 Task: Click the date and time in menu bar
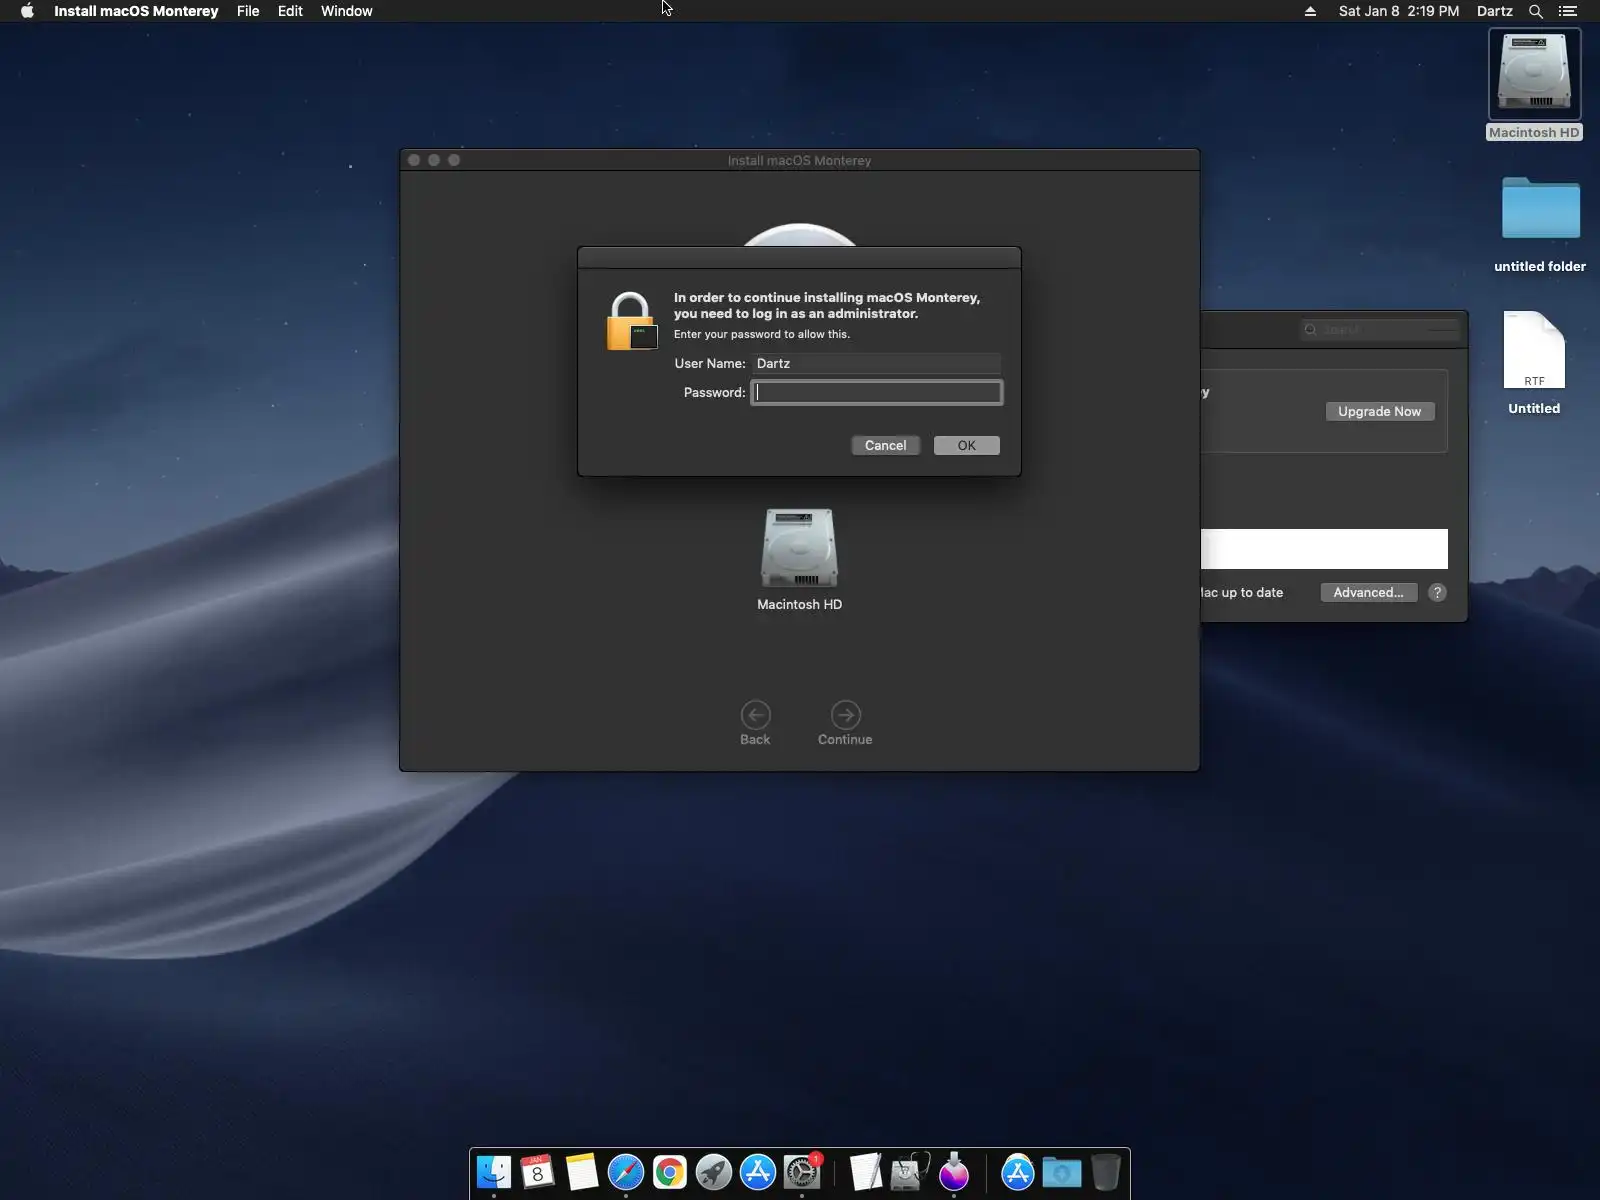tap(1399, 11)
